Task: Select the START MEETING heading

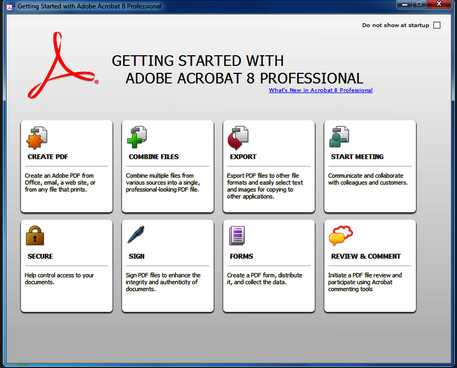Action: (x=357, y=157)
